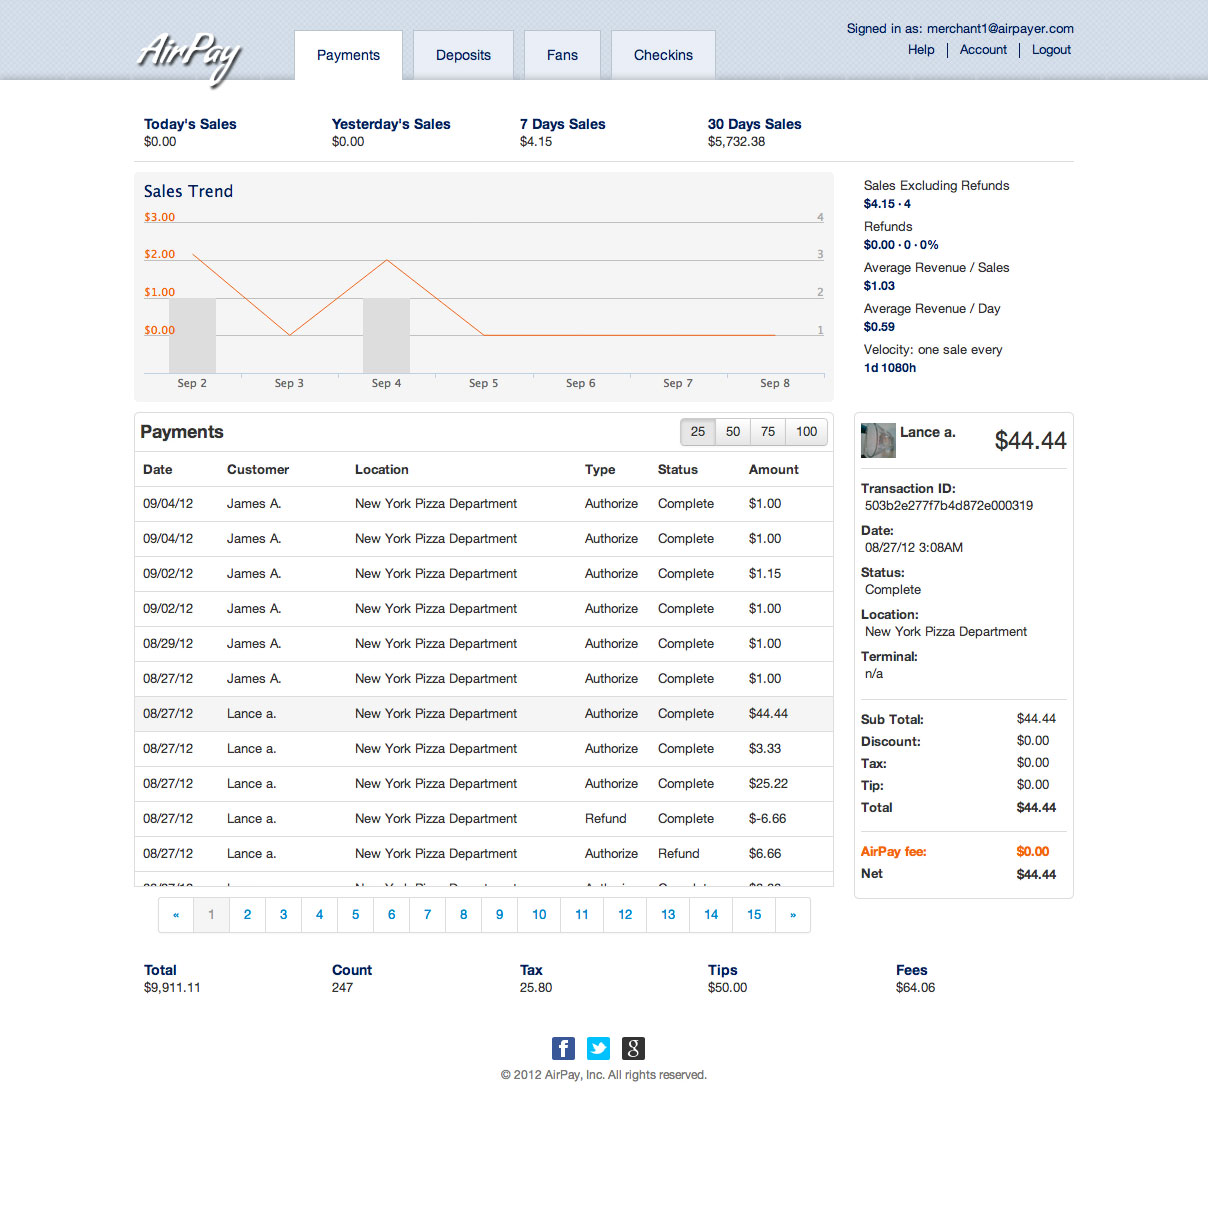Go to page 2 of payments
1208x1208 pixels.
click(x=247, y=915)
